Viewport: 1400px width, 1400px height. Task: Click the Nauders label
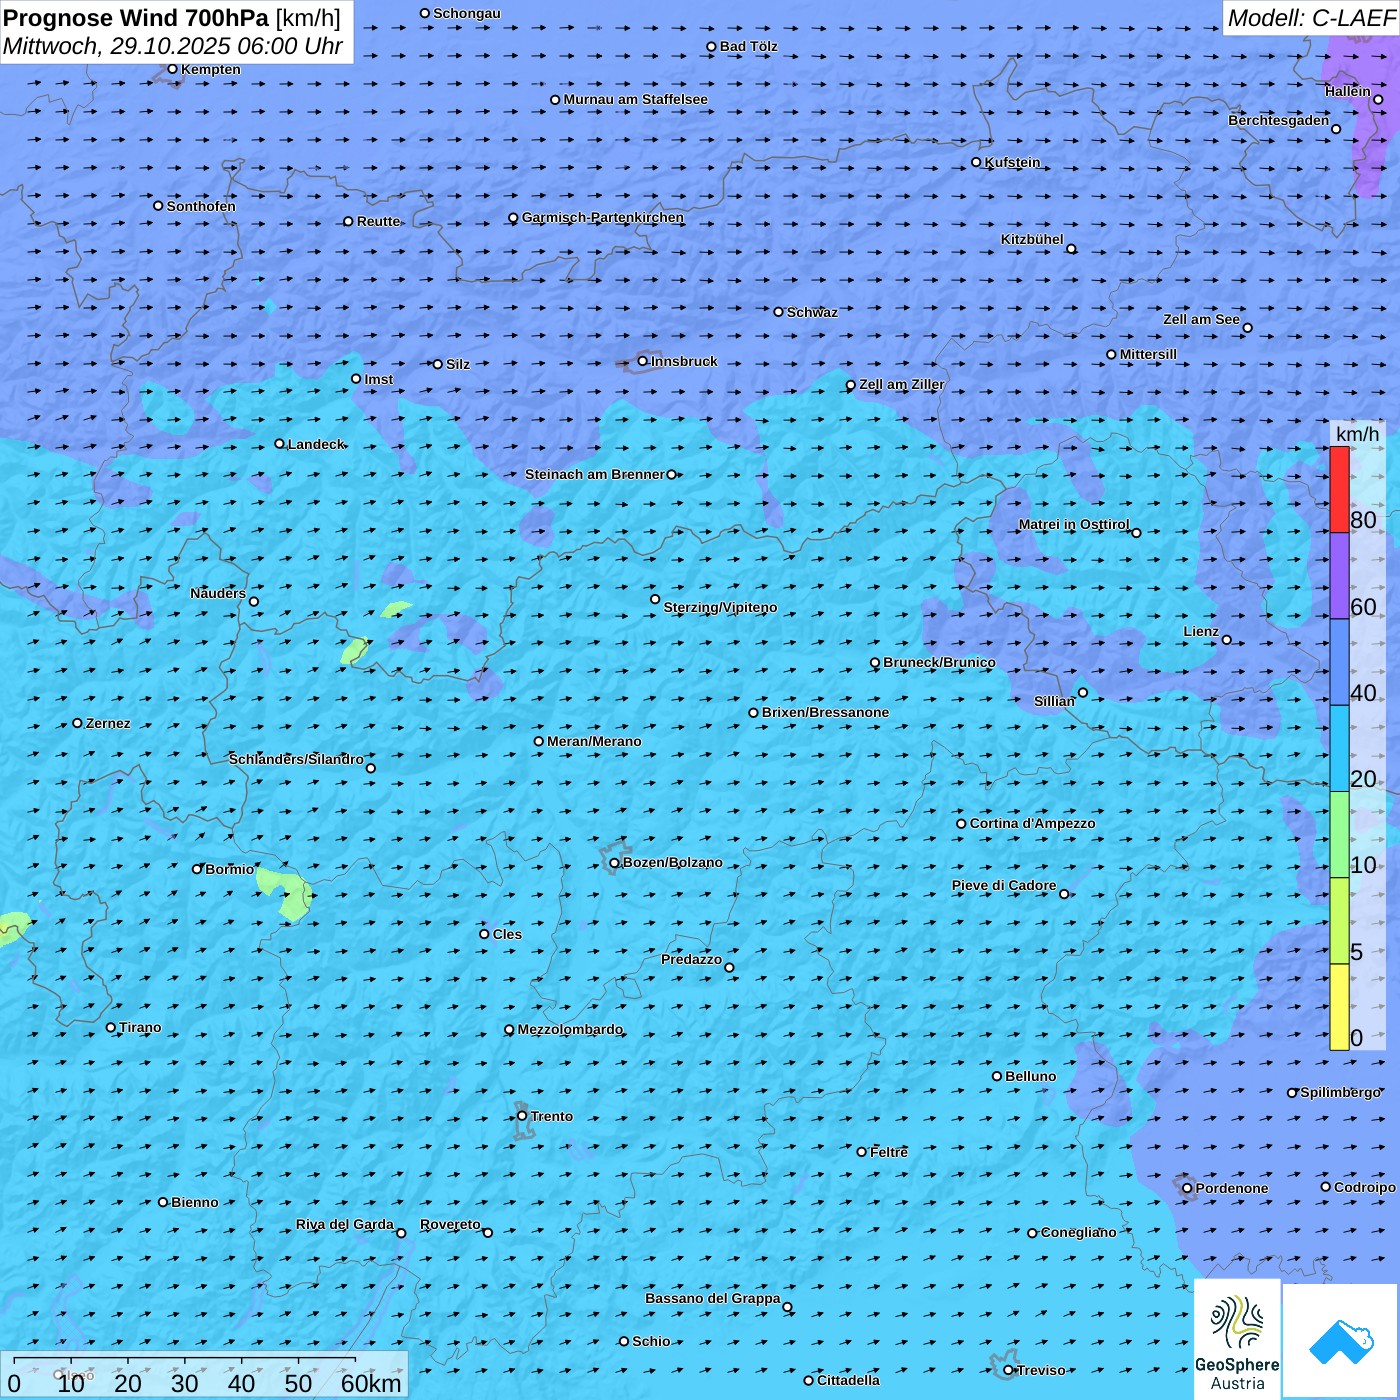coord(218,593)
